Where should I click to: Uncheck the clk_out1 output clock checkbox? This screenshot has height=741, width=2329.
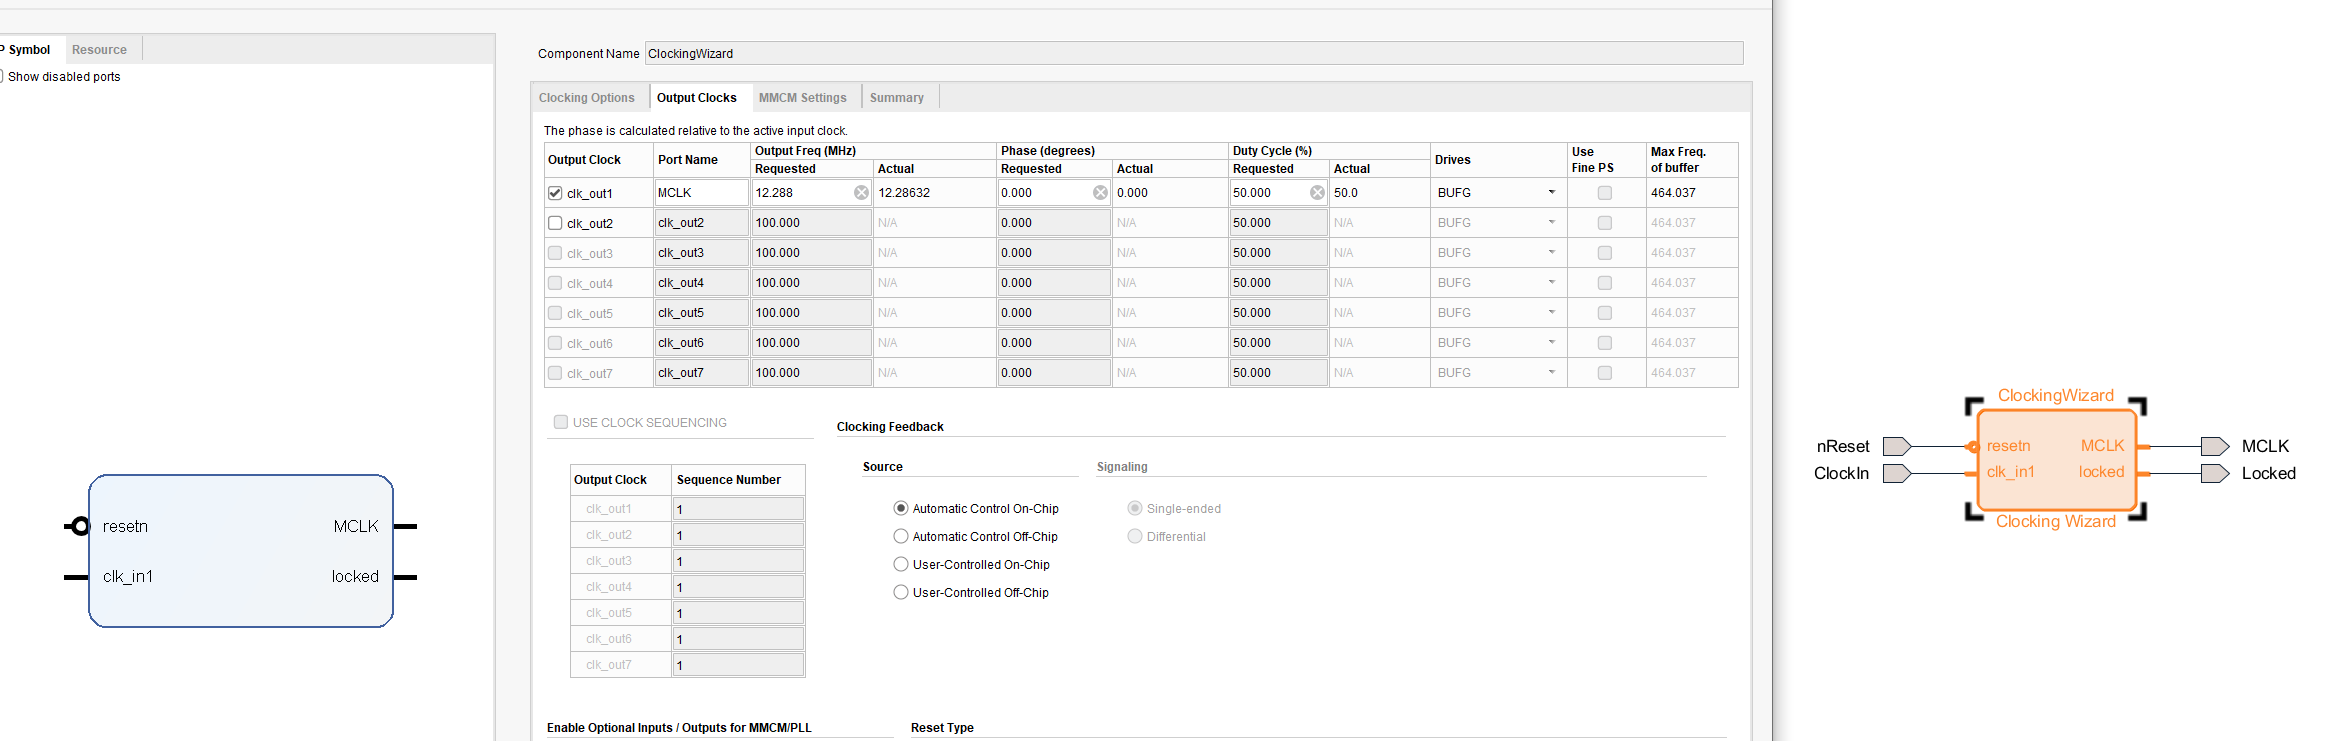(555, 193)
